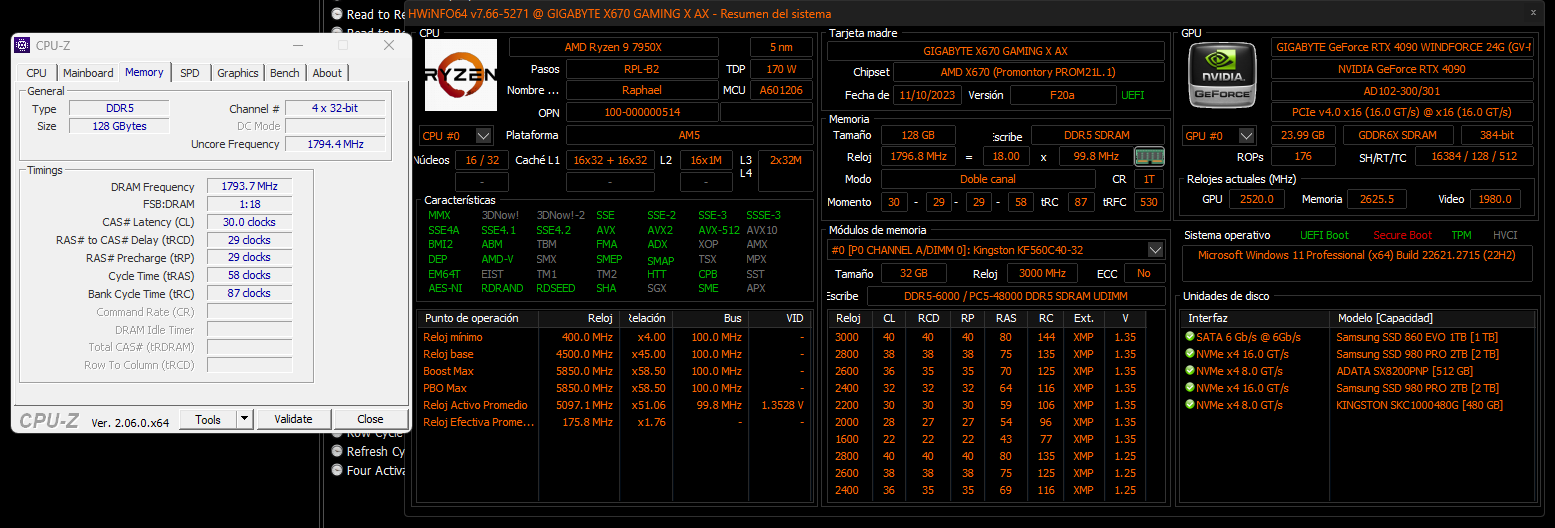Screen dimensions: 1555x528
Task: Open the arrow beside CPU-Z Tools button
Action: click(245, 419)
